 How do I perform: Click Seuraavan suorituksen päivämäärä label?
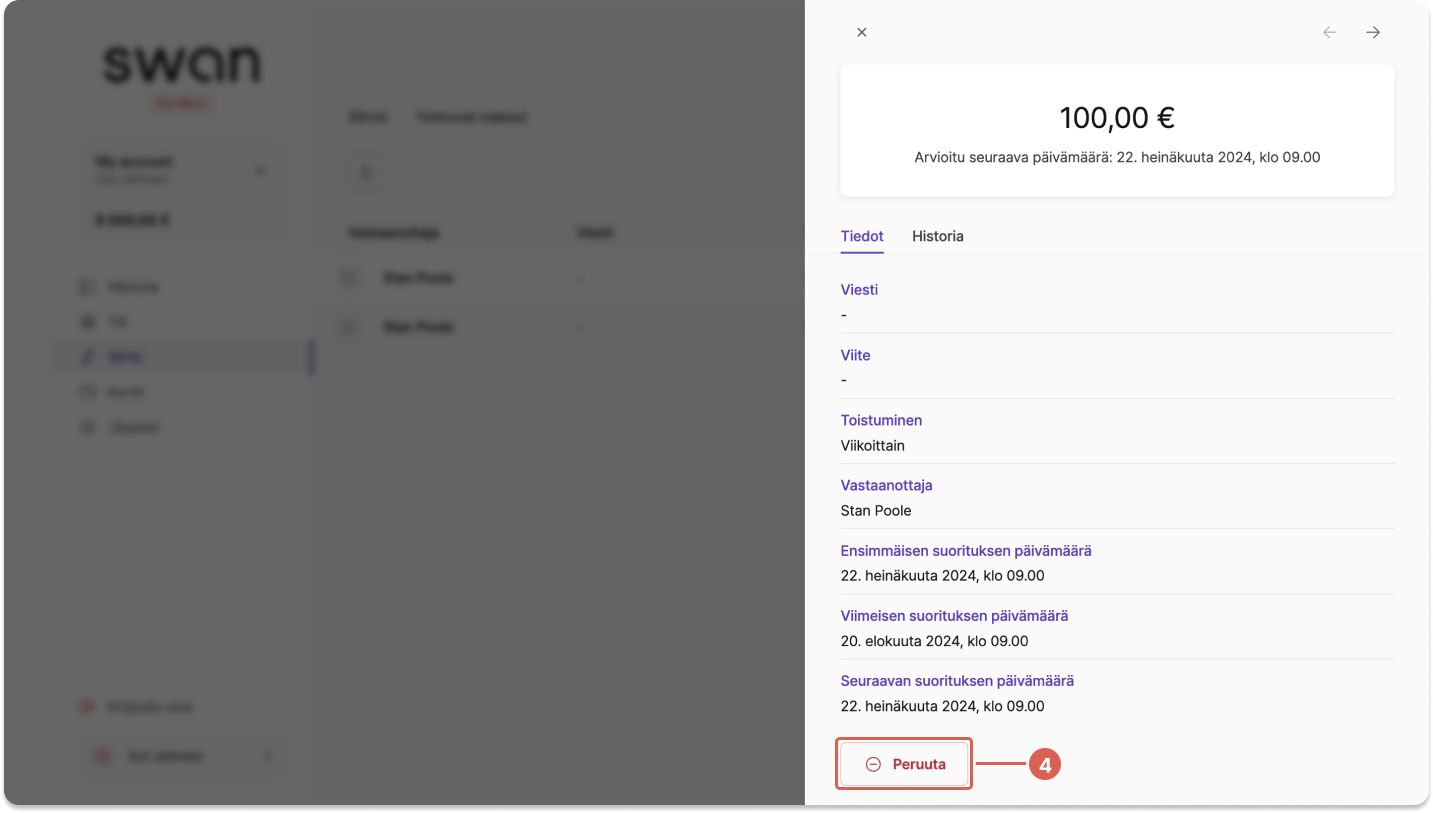tap(957, 680)
